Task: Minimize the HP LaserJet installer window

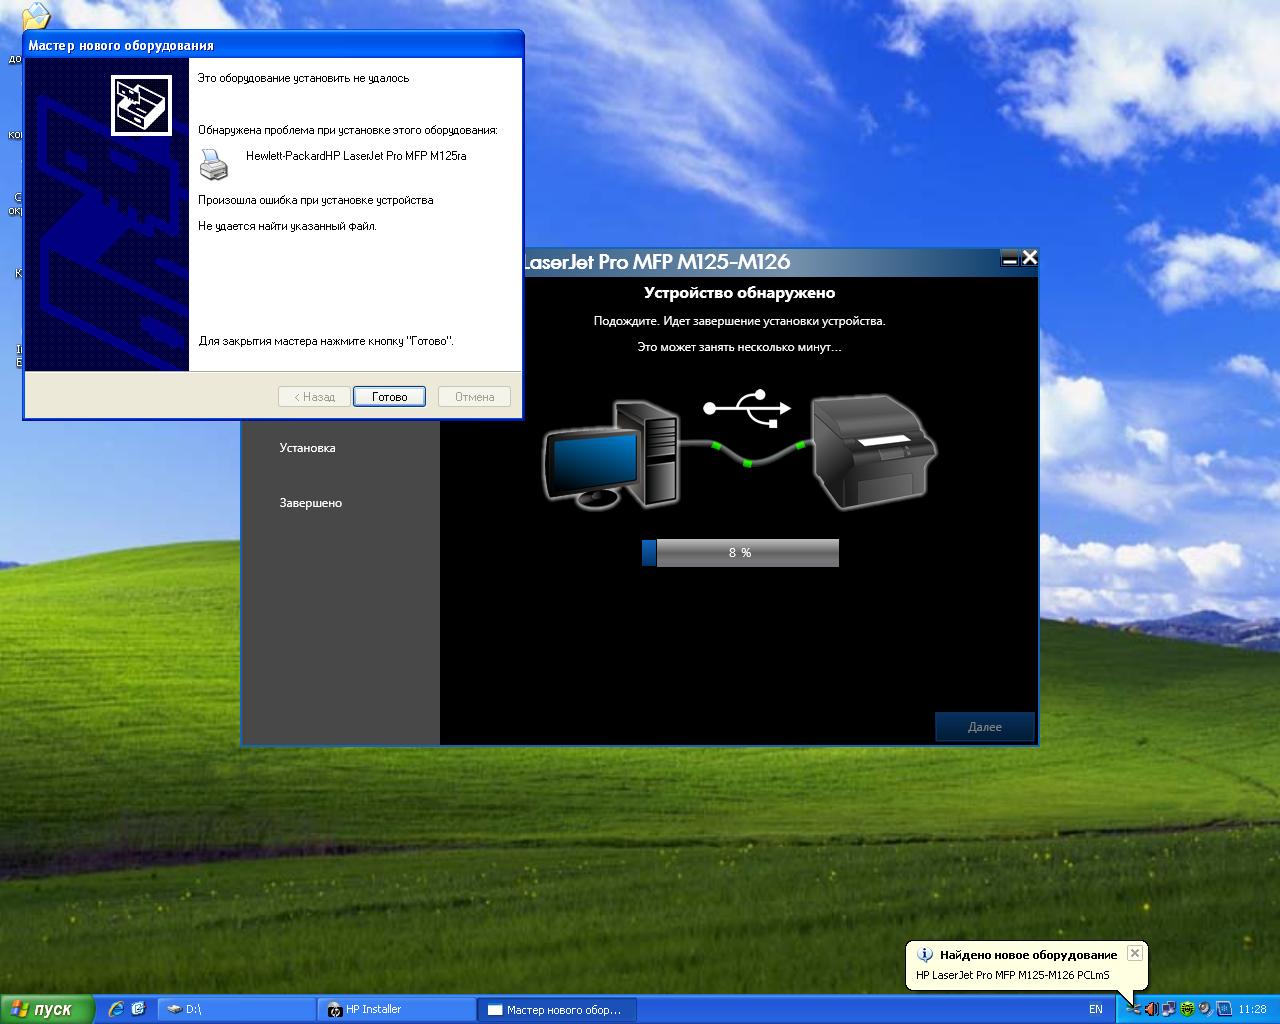Action: tap(1010, 258)
